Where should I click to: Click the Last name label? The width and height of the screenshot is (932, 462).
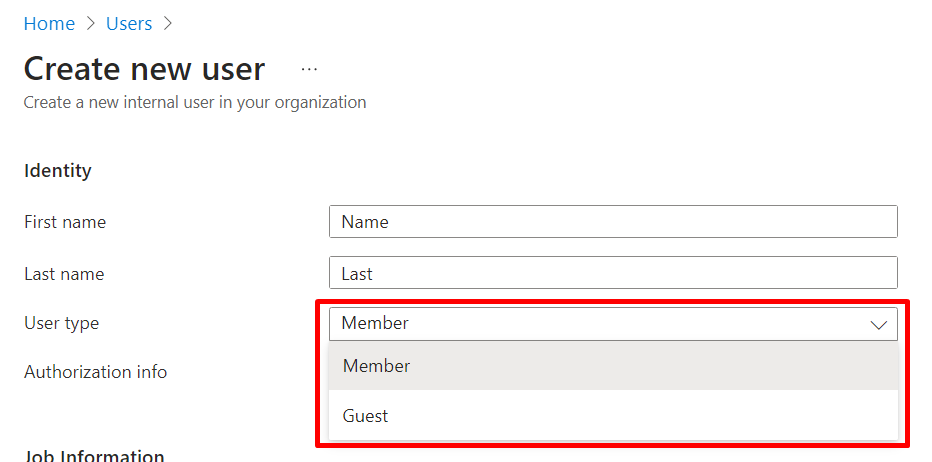[x=64, y=274]
